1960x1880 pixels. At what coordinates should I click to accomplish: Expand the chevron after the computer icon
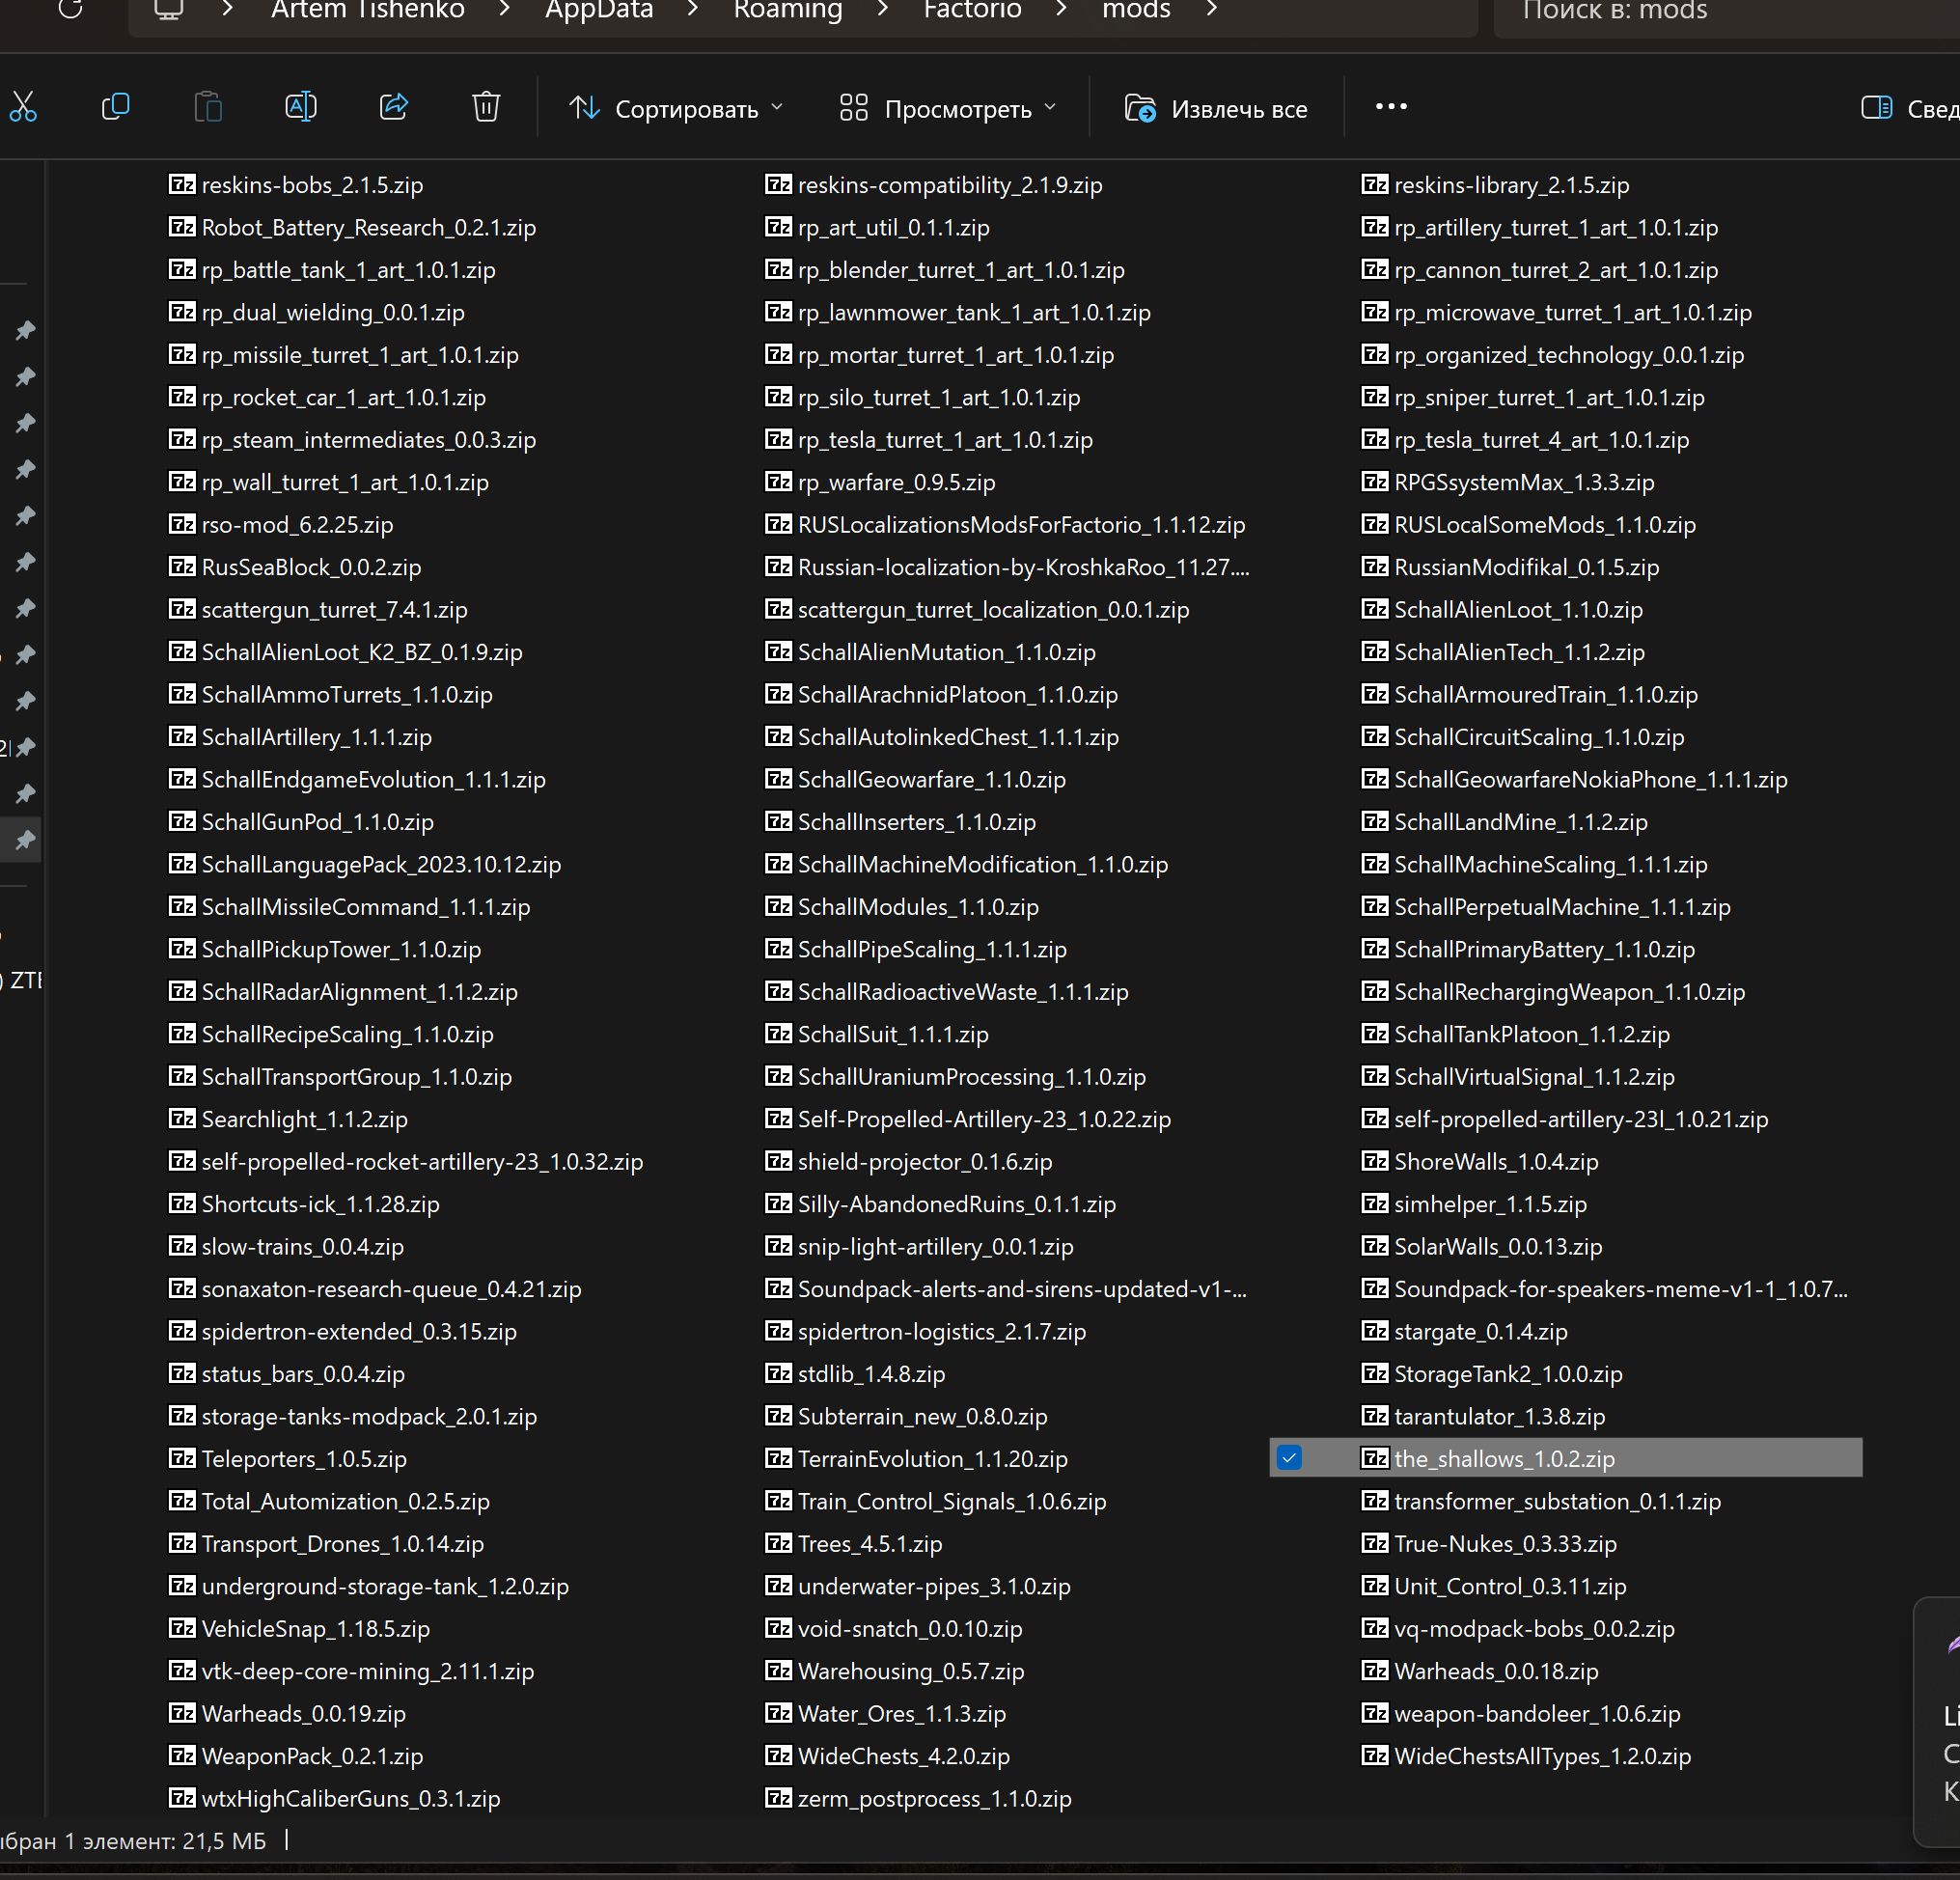(228, 10)
